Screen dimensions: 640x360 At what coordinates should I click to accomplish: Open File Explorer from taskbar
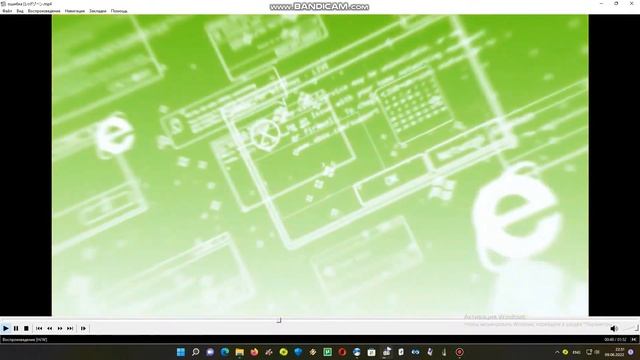[x=240, y=352]
